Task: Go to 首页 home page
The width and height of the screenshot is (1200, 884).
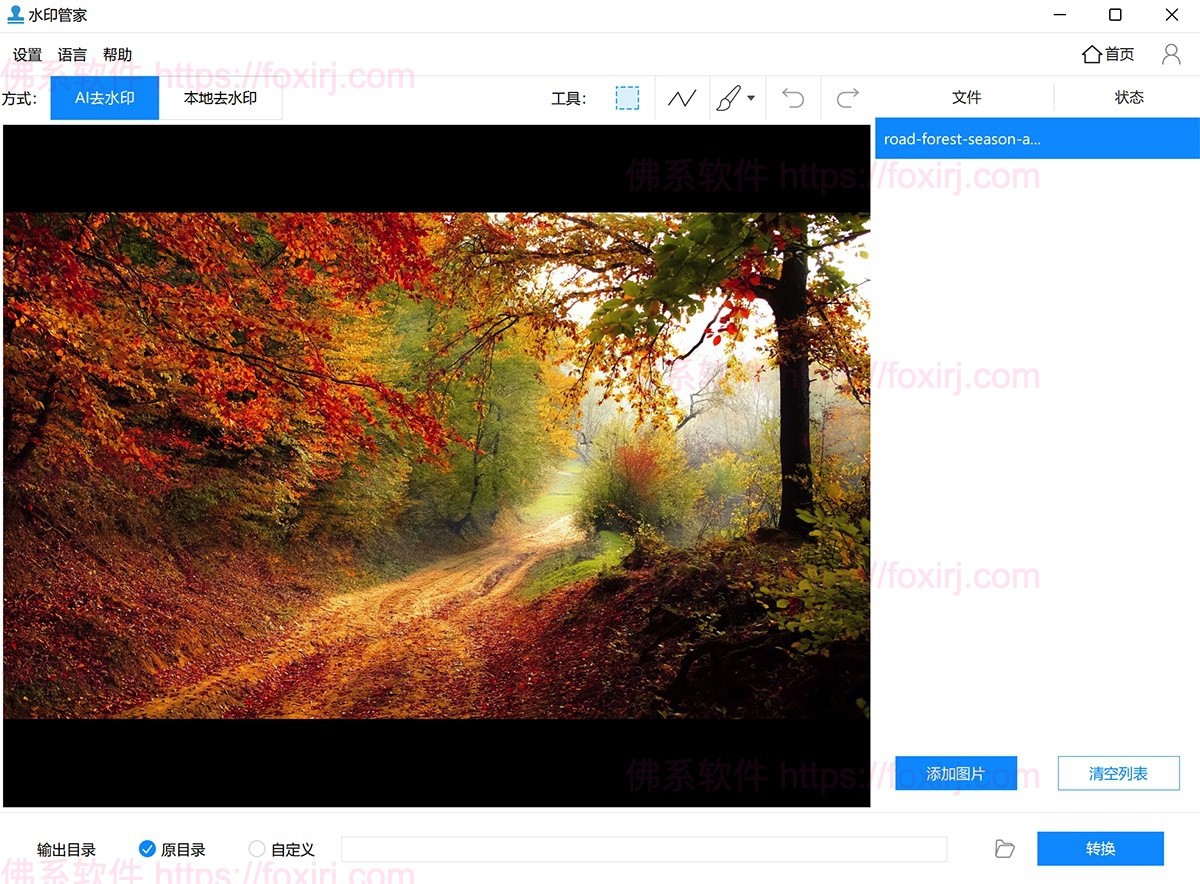Action: pos(1108,54)
